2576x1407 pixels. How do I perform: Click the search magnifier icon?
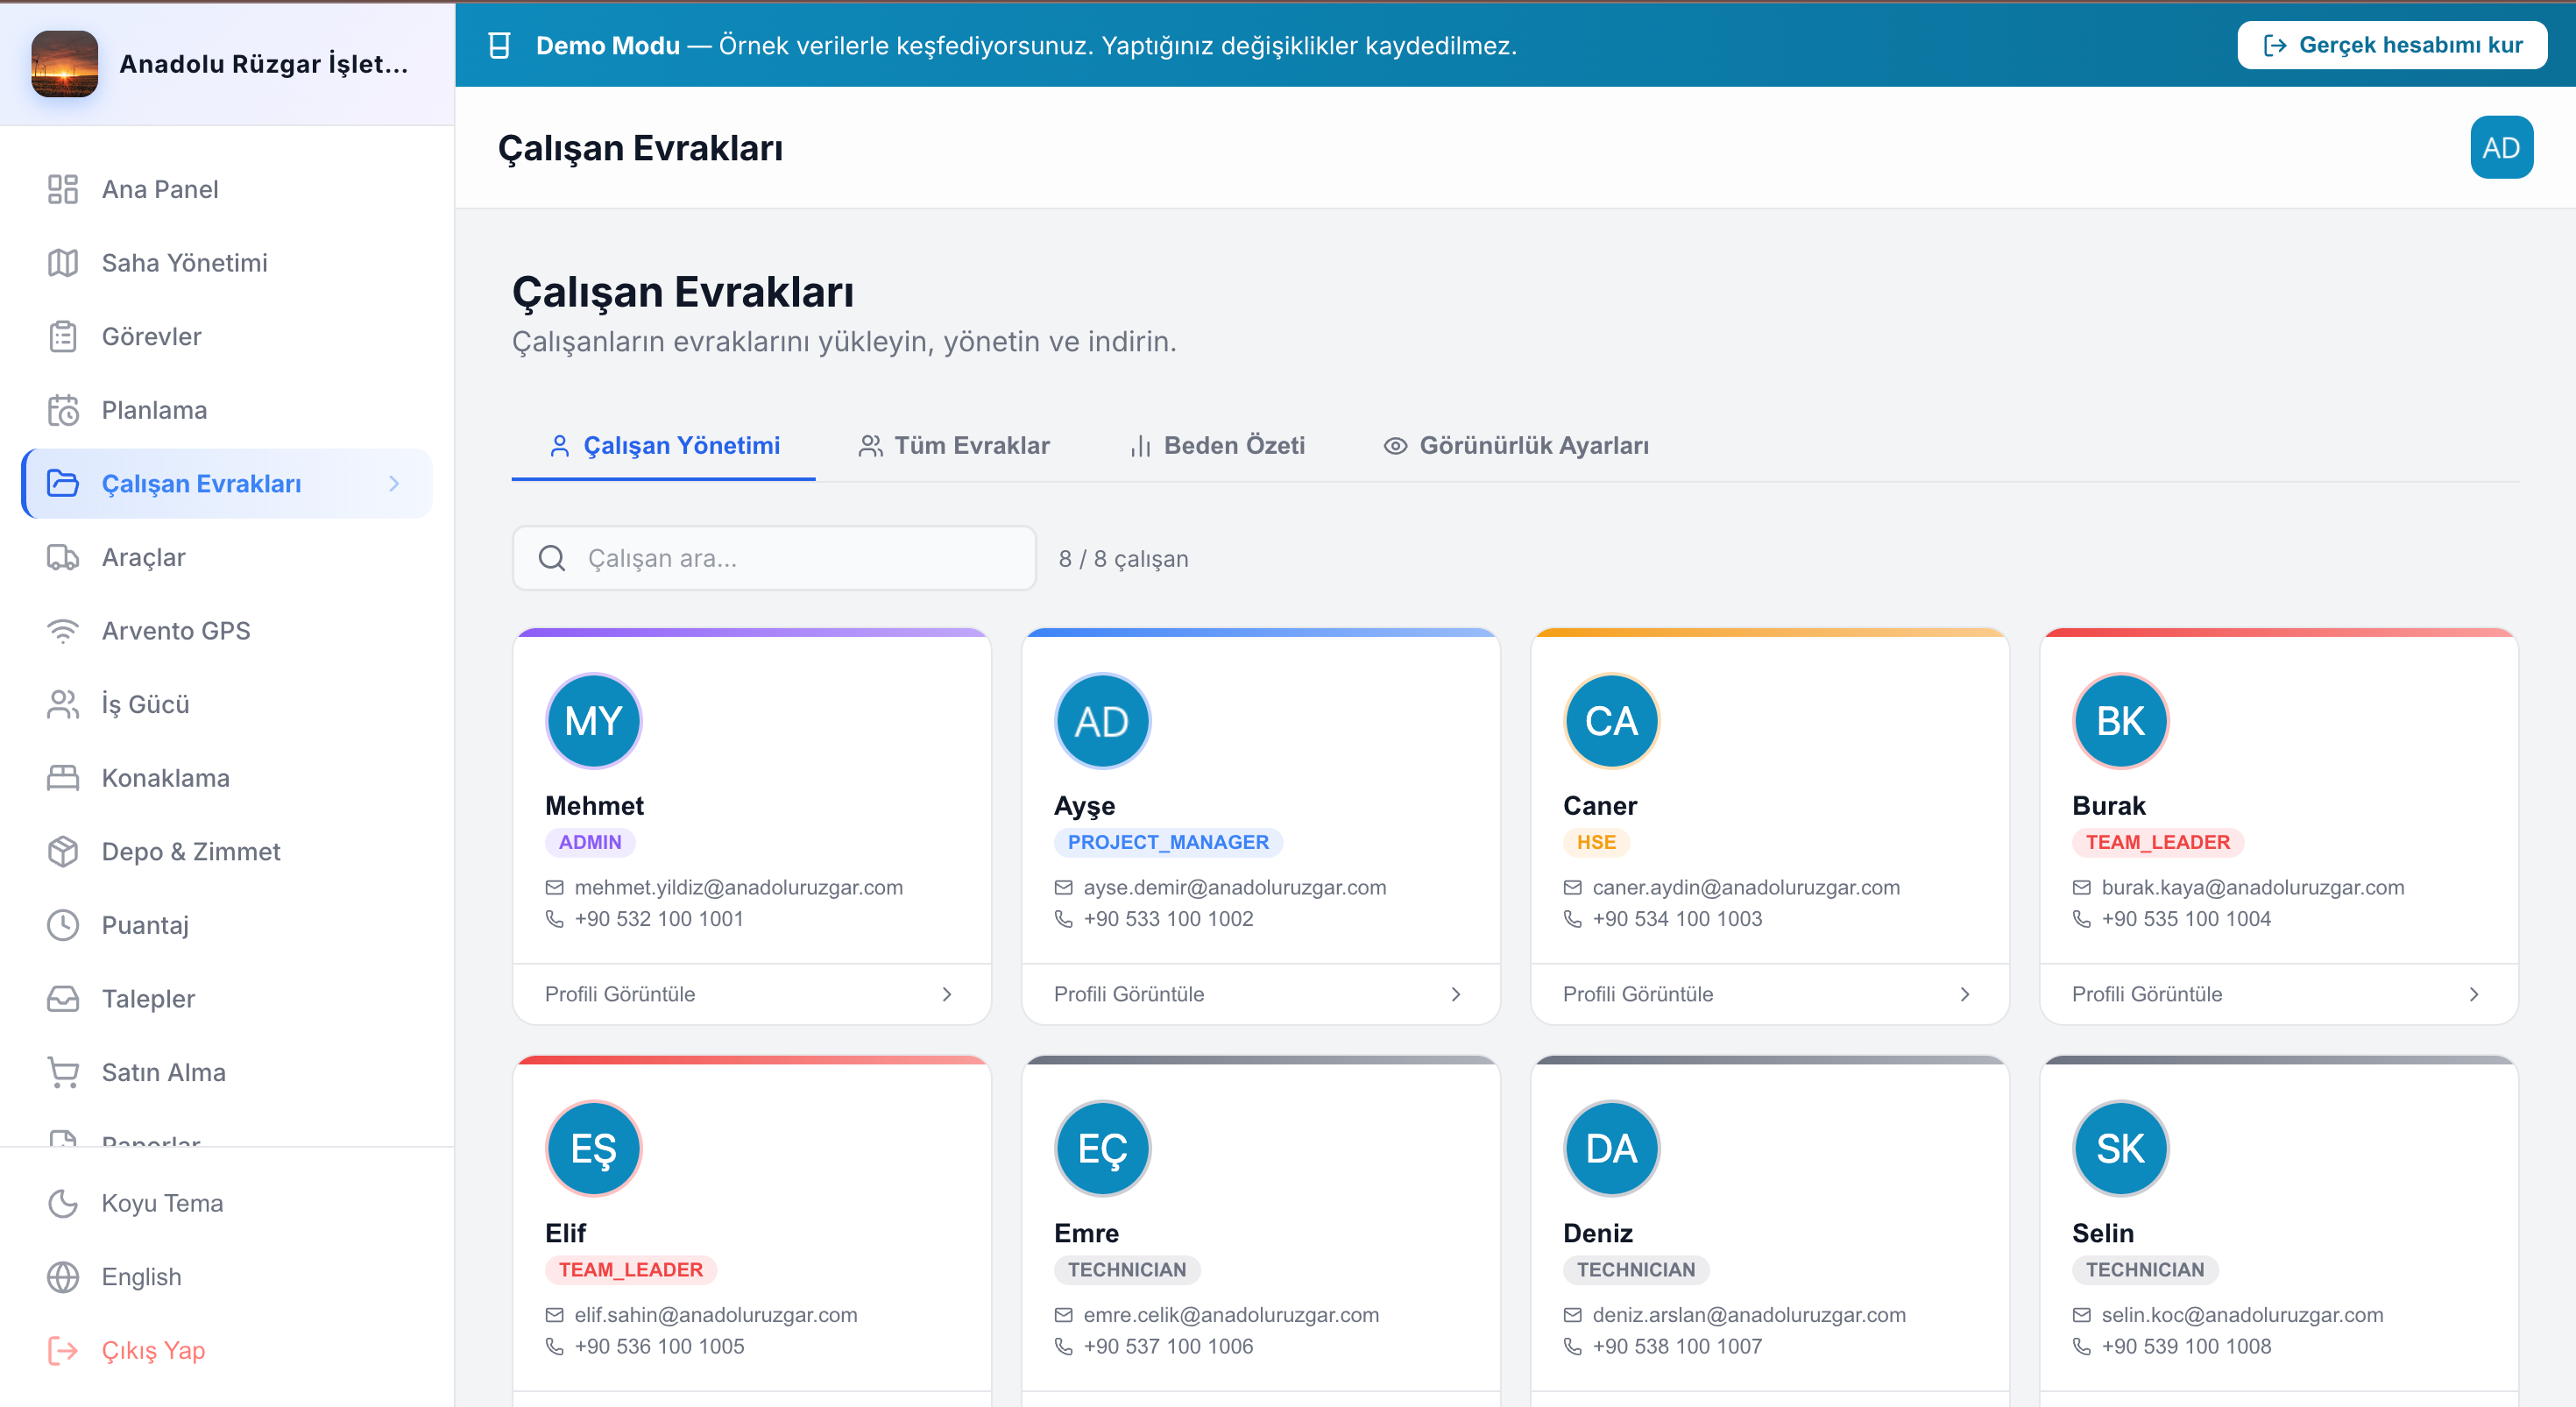pos(552,558)
